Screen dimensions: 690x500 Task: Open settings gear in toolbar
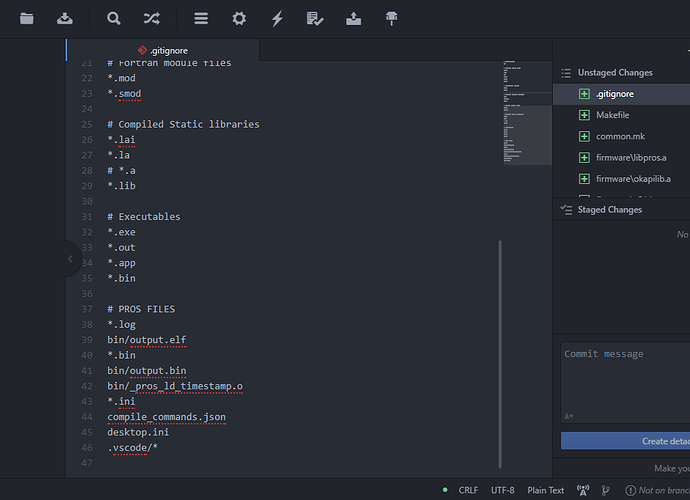[x=239, y=18]
